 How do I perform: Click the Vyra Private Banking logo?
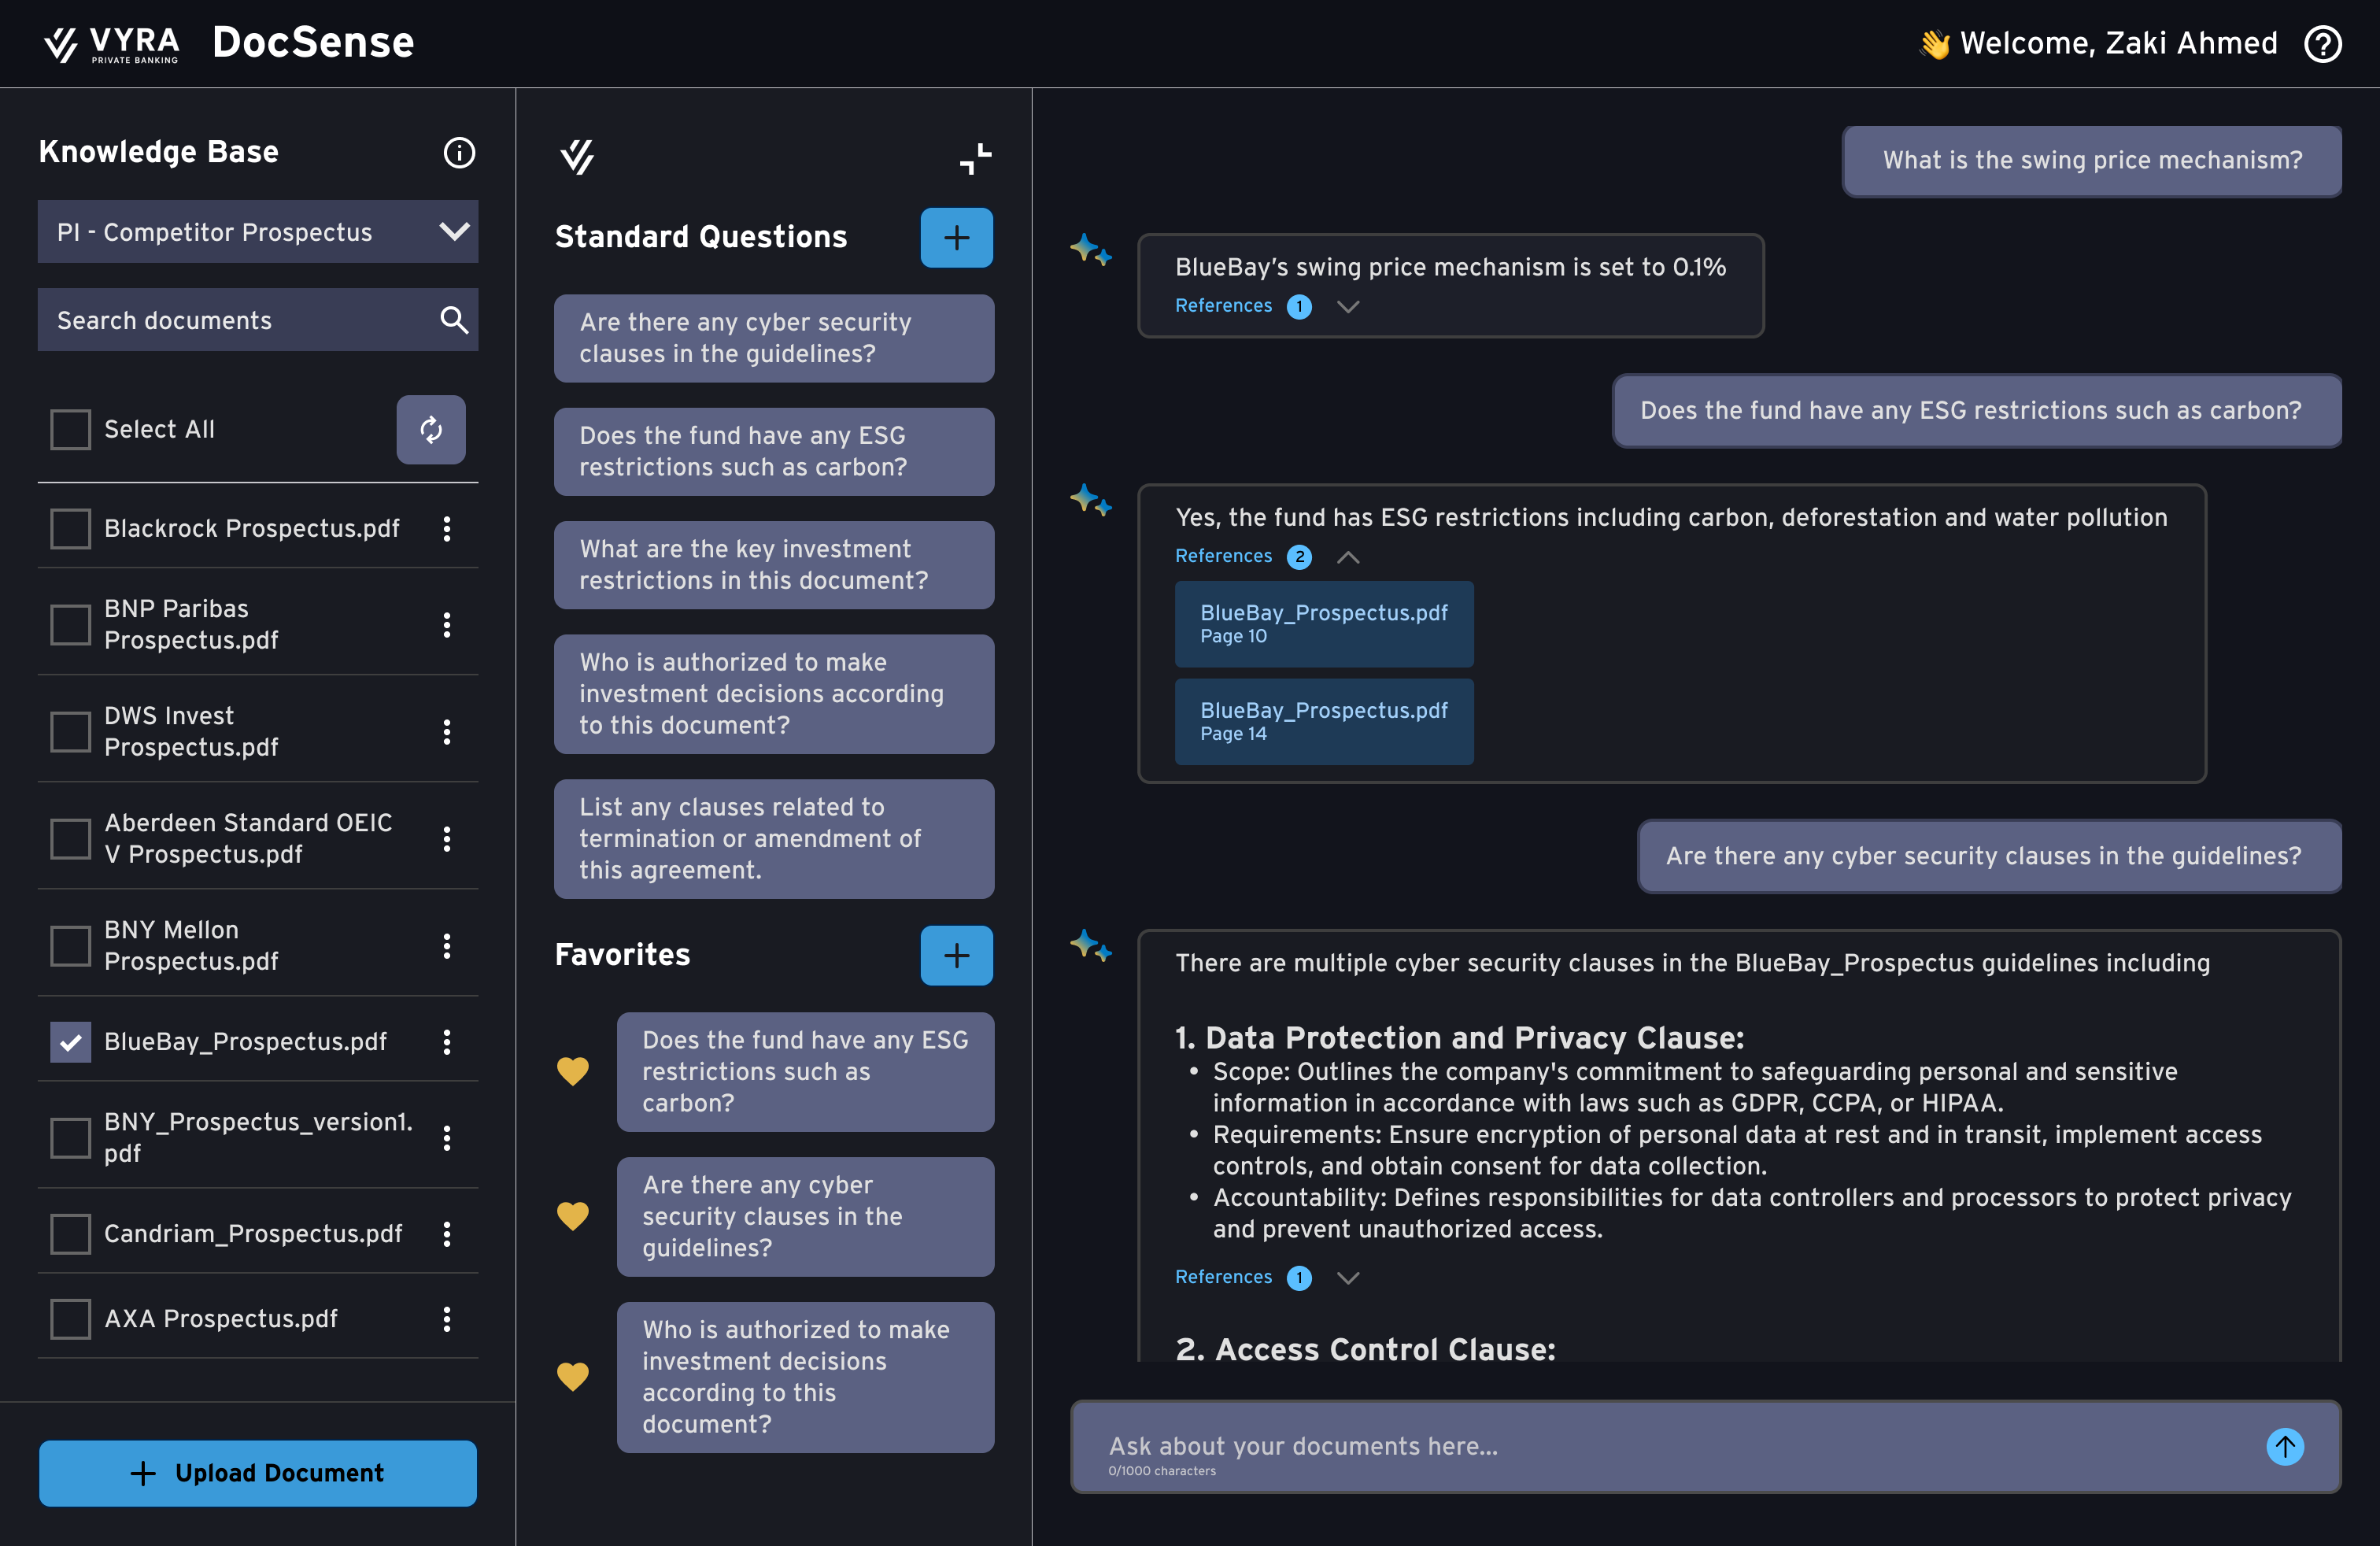click(x=111, y=44)
